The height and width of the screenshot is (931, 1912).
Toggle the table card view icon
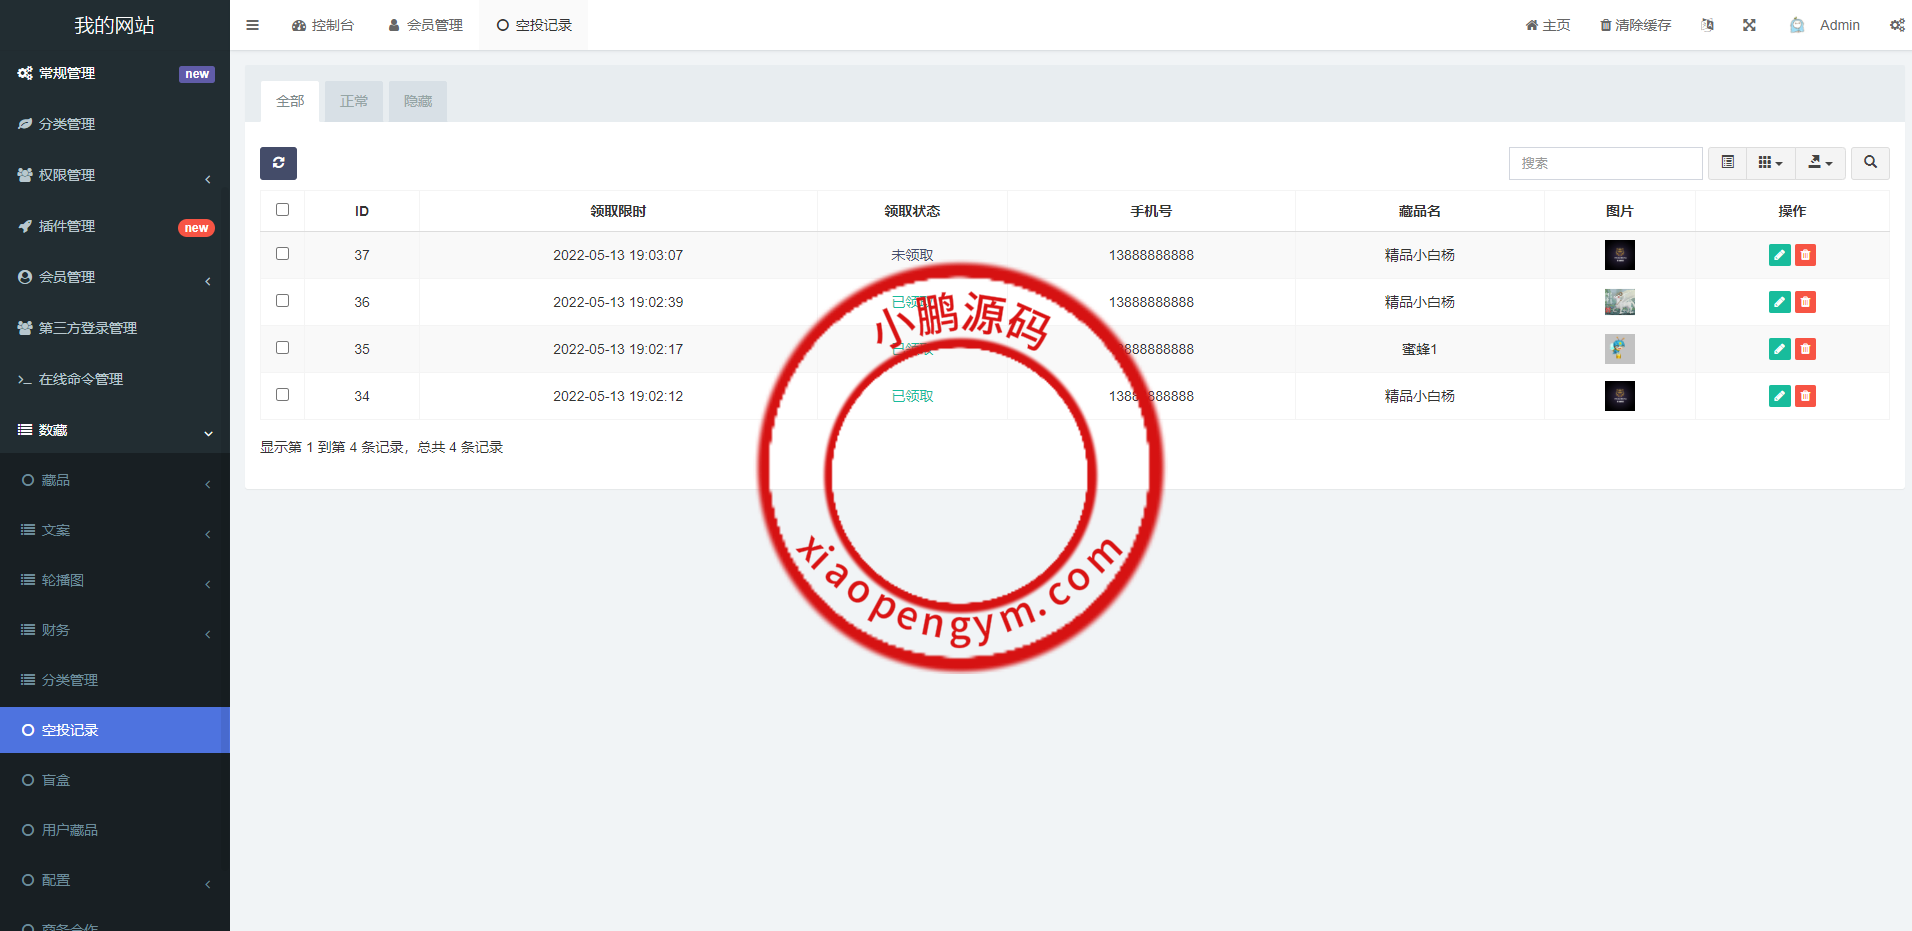(x=1727, y=163)
